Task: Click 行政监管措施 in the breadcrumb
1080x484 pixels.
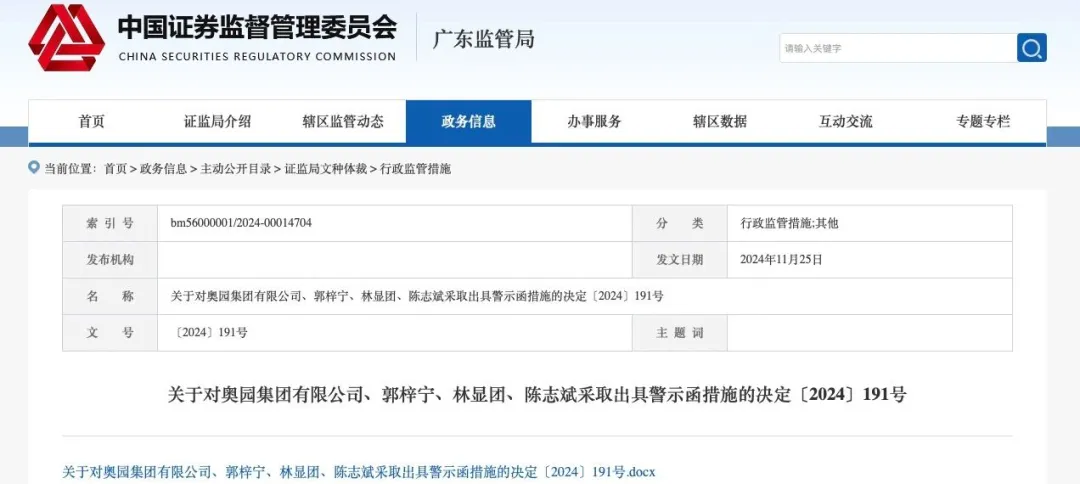Action: [415, 169]
